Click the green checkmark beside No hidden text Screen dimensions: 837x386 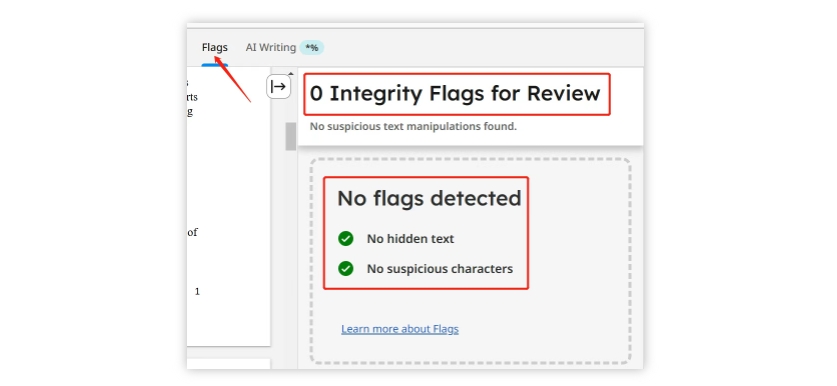(345, 239)
